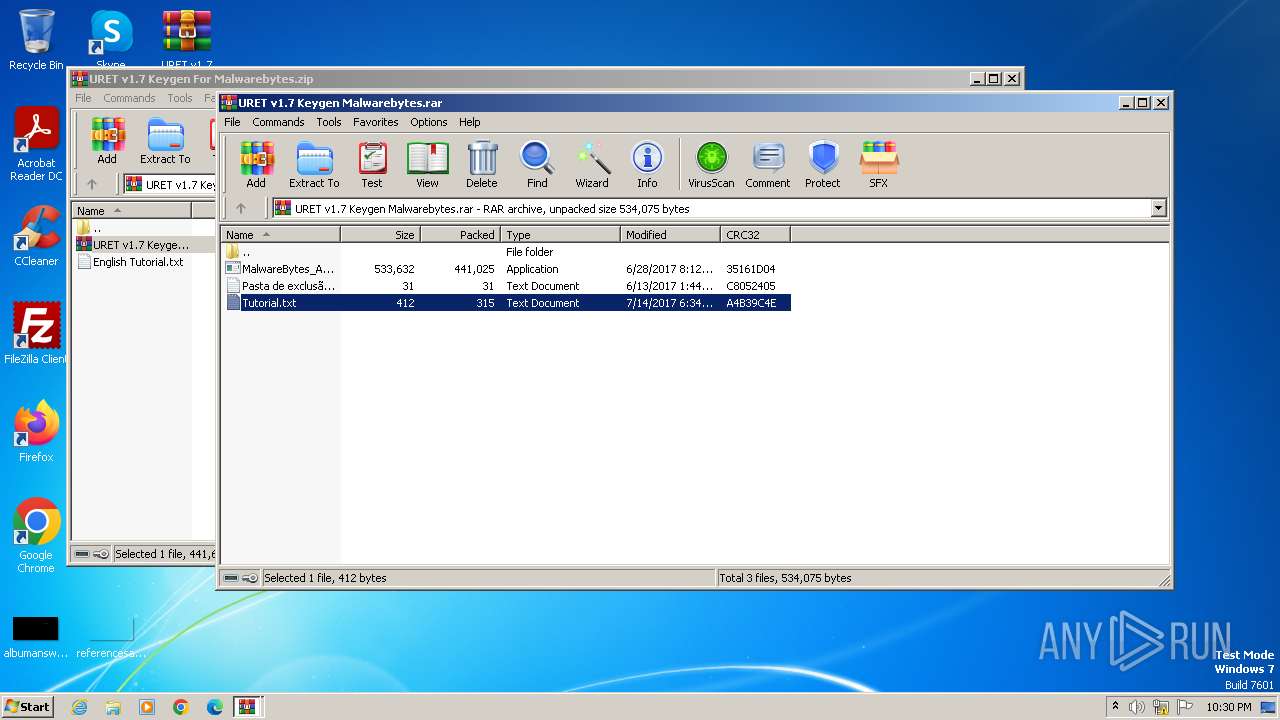Screen dimensions: 1280x720
Task: Select Tutorial.txt in RAR window
Action: [x=505, y=303]
